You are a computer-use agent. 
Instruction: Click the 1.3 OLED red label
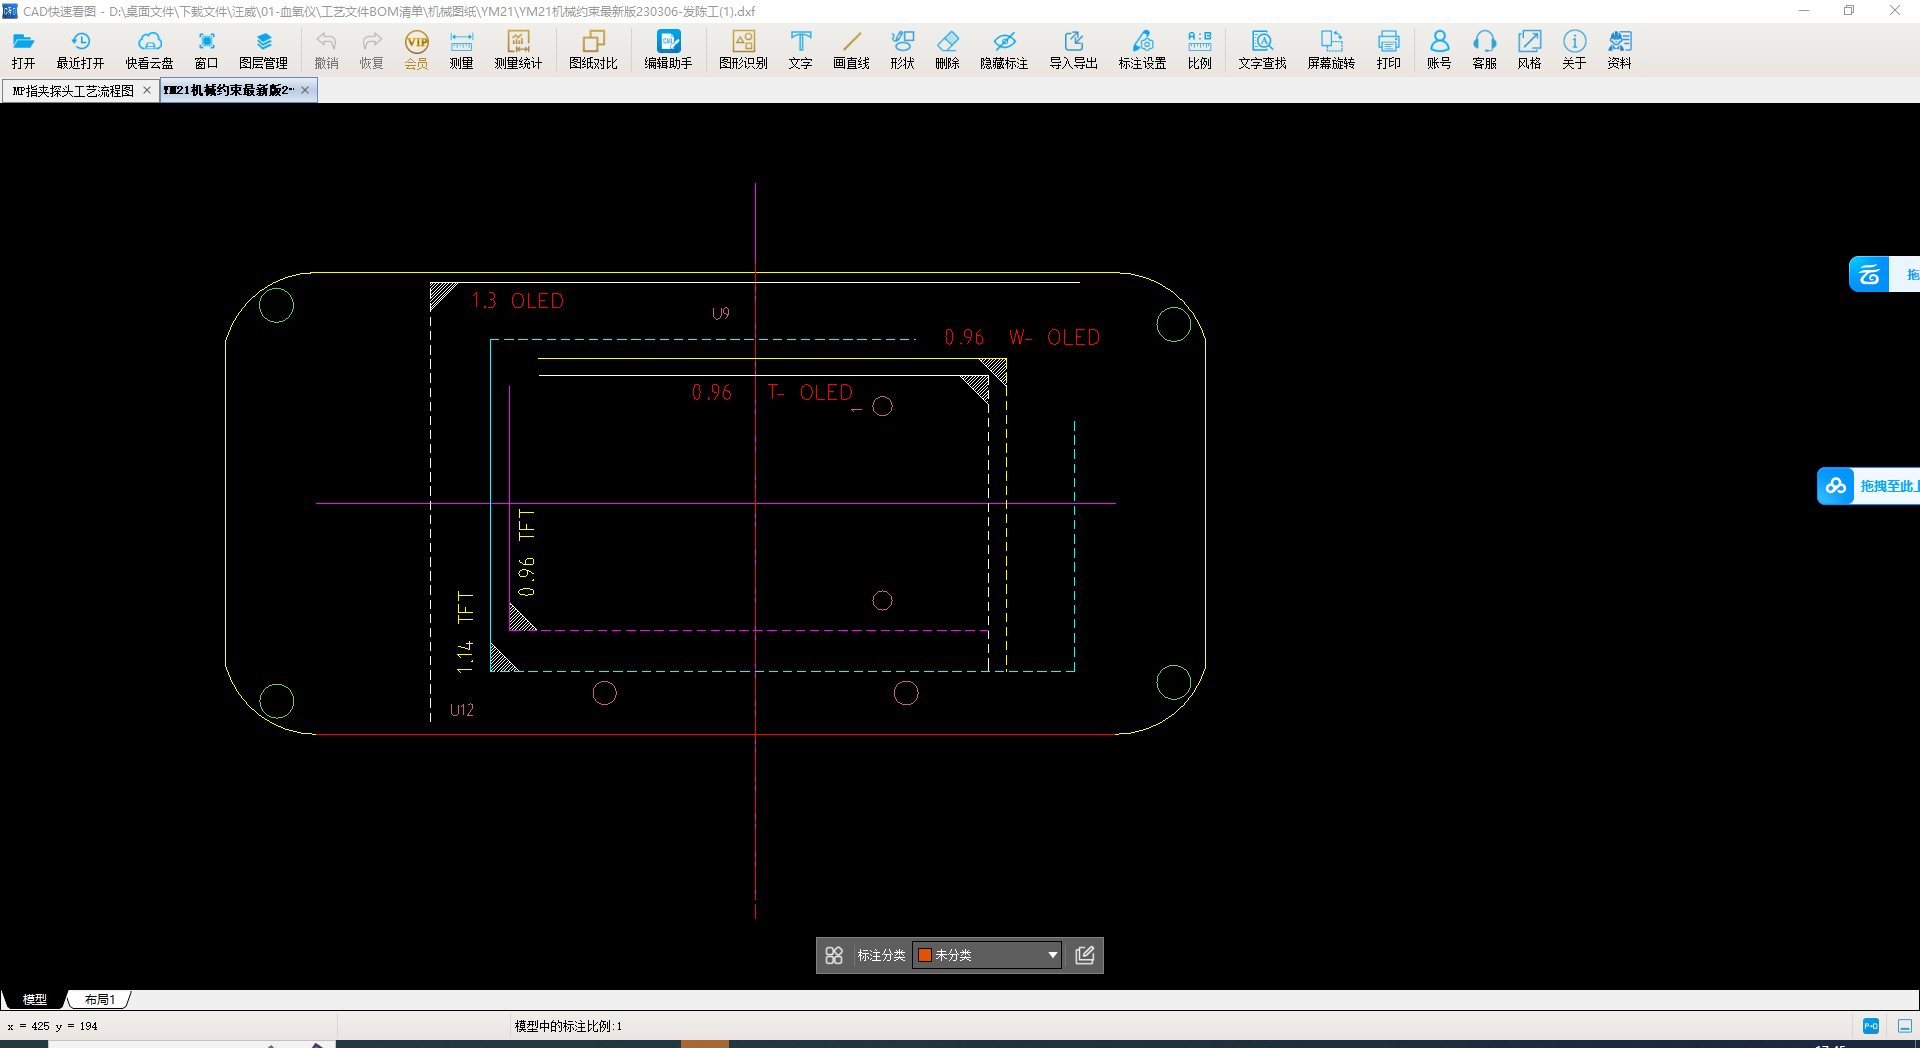tap(518, 301)
